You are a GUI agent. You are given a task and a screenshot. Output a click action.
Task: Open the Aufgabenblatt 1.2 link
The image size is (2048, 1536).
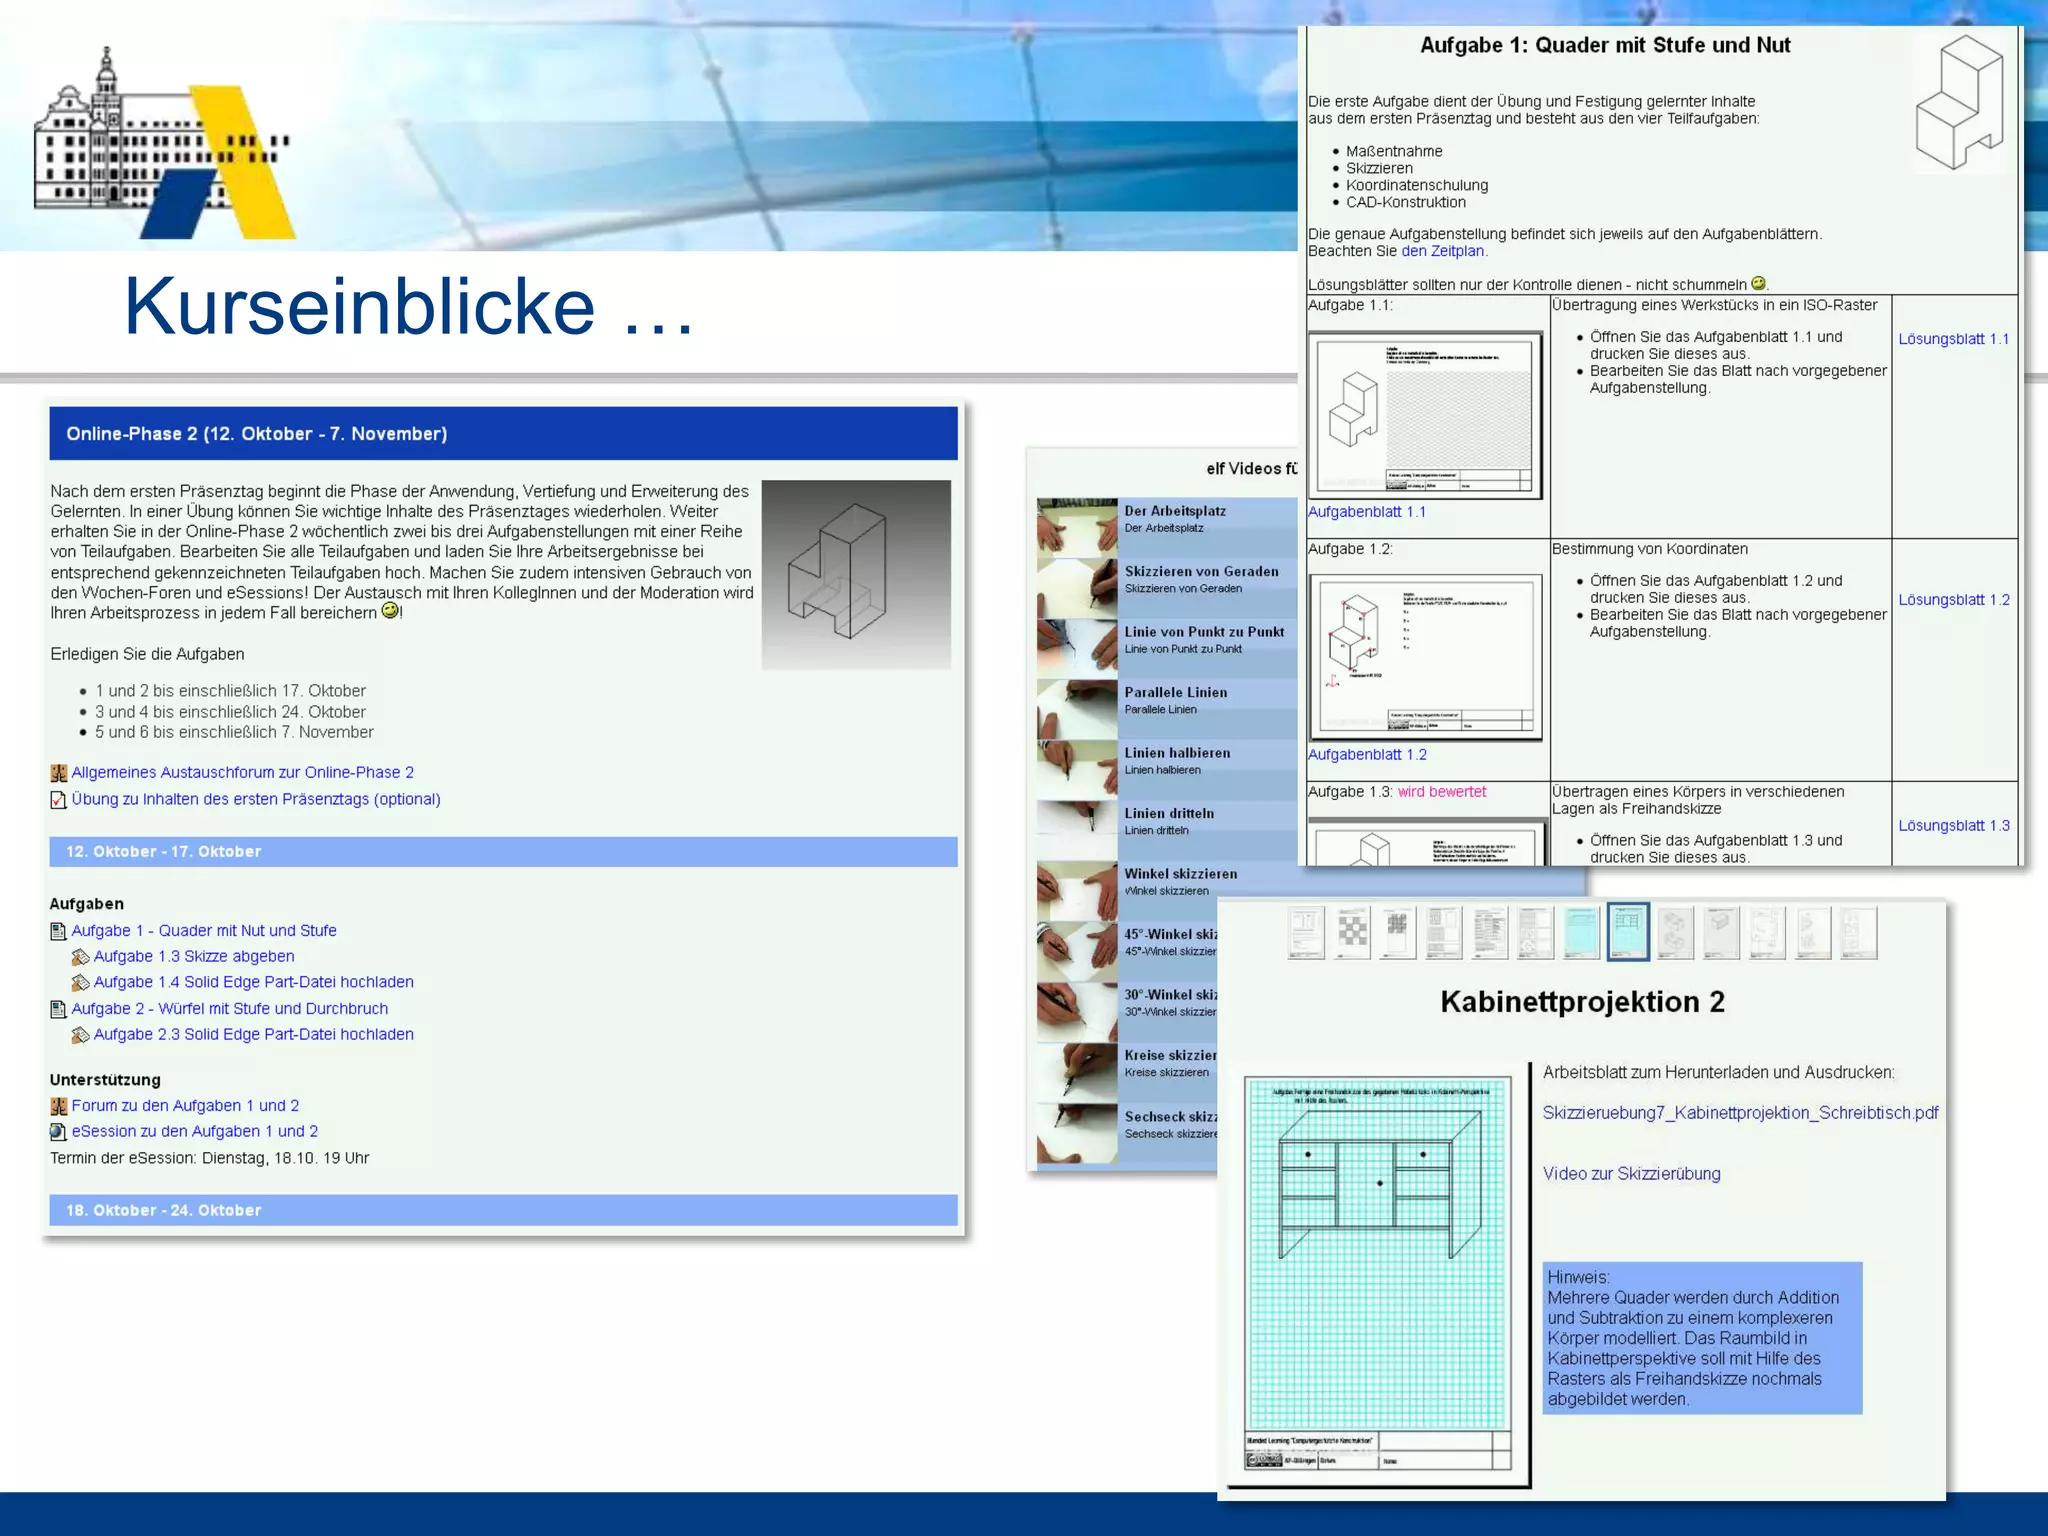pos(1367,755)
